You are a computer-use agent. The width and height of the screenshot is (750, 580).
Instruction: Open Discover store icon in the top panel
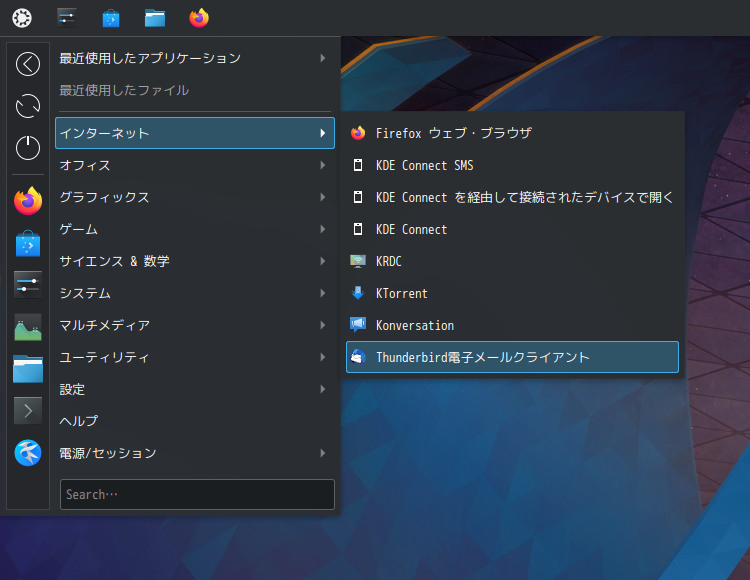111,18
